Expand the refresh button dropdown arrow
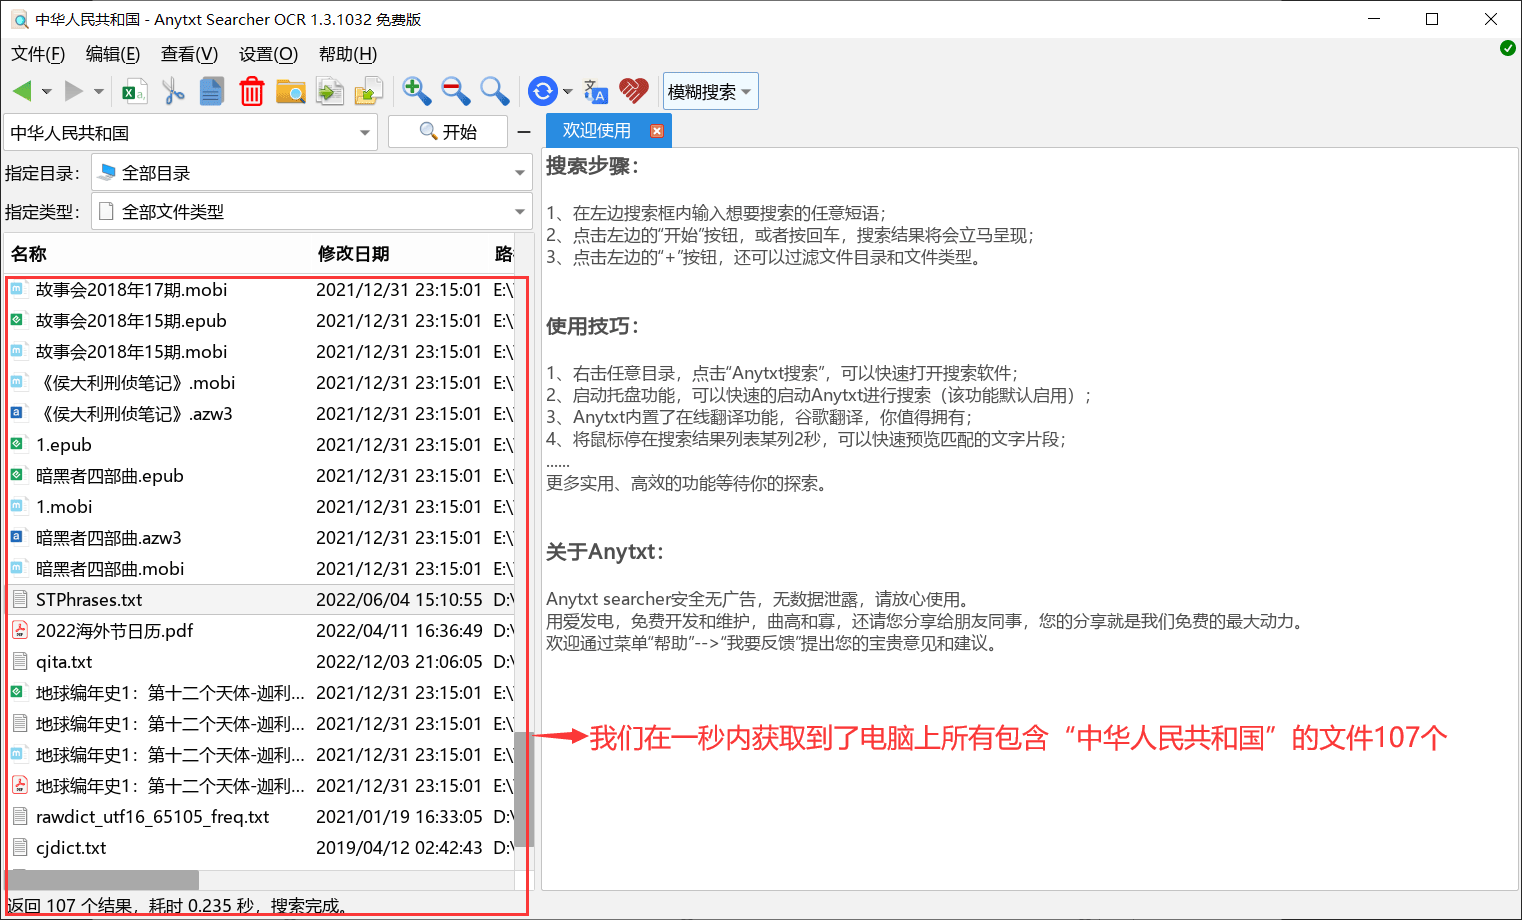Image resolution: width=1522 pixels, height=920 pixels. tap(568, 92)
